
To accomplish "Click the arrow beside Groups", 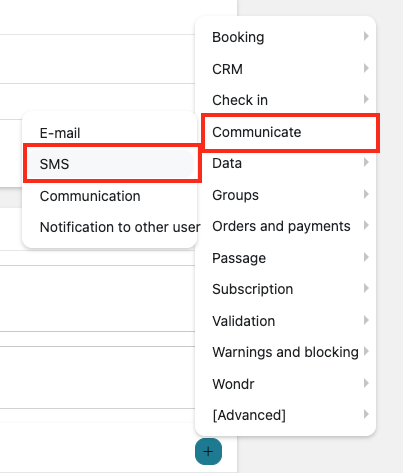I will point(366,194).
